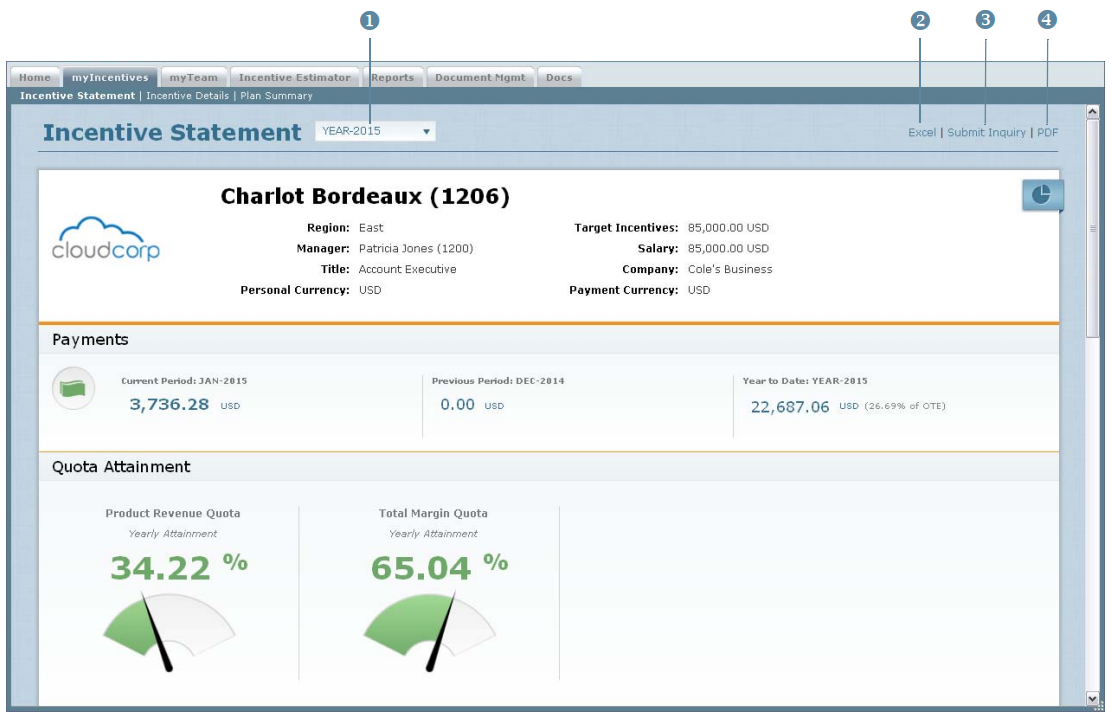
Task: Click the Charlot Bordeaux (1206) heading
Action: tap(365, 196)
